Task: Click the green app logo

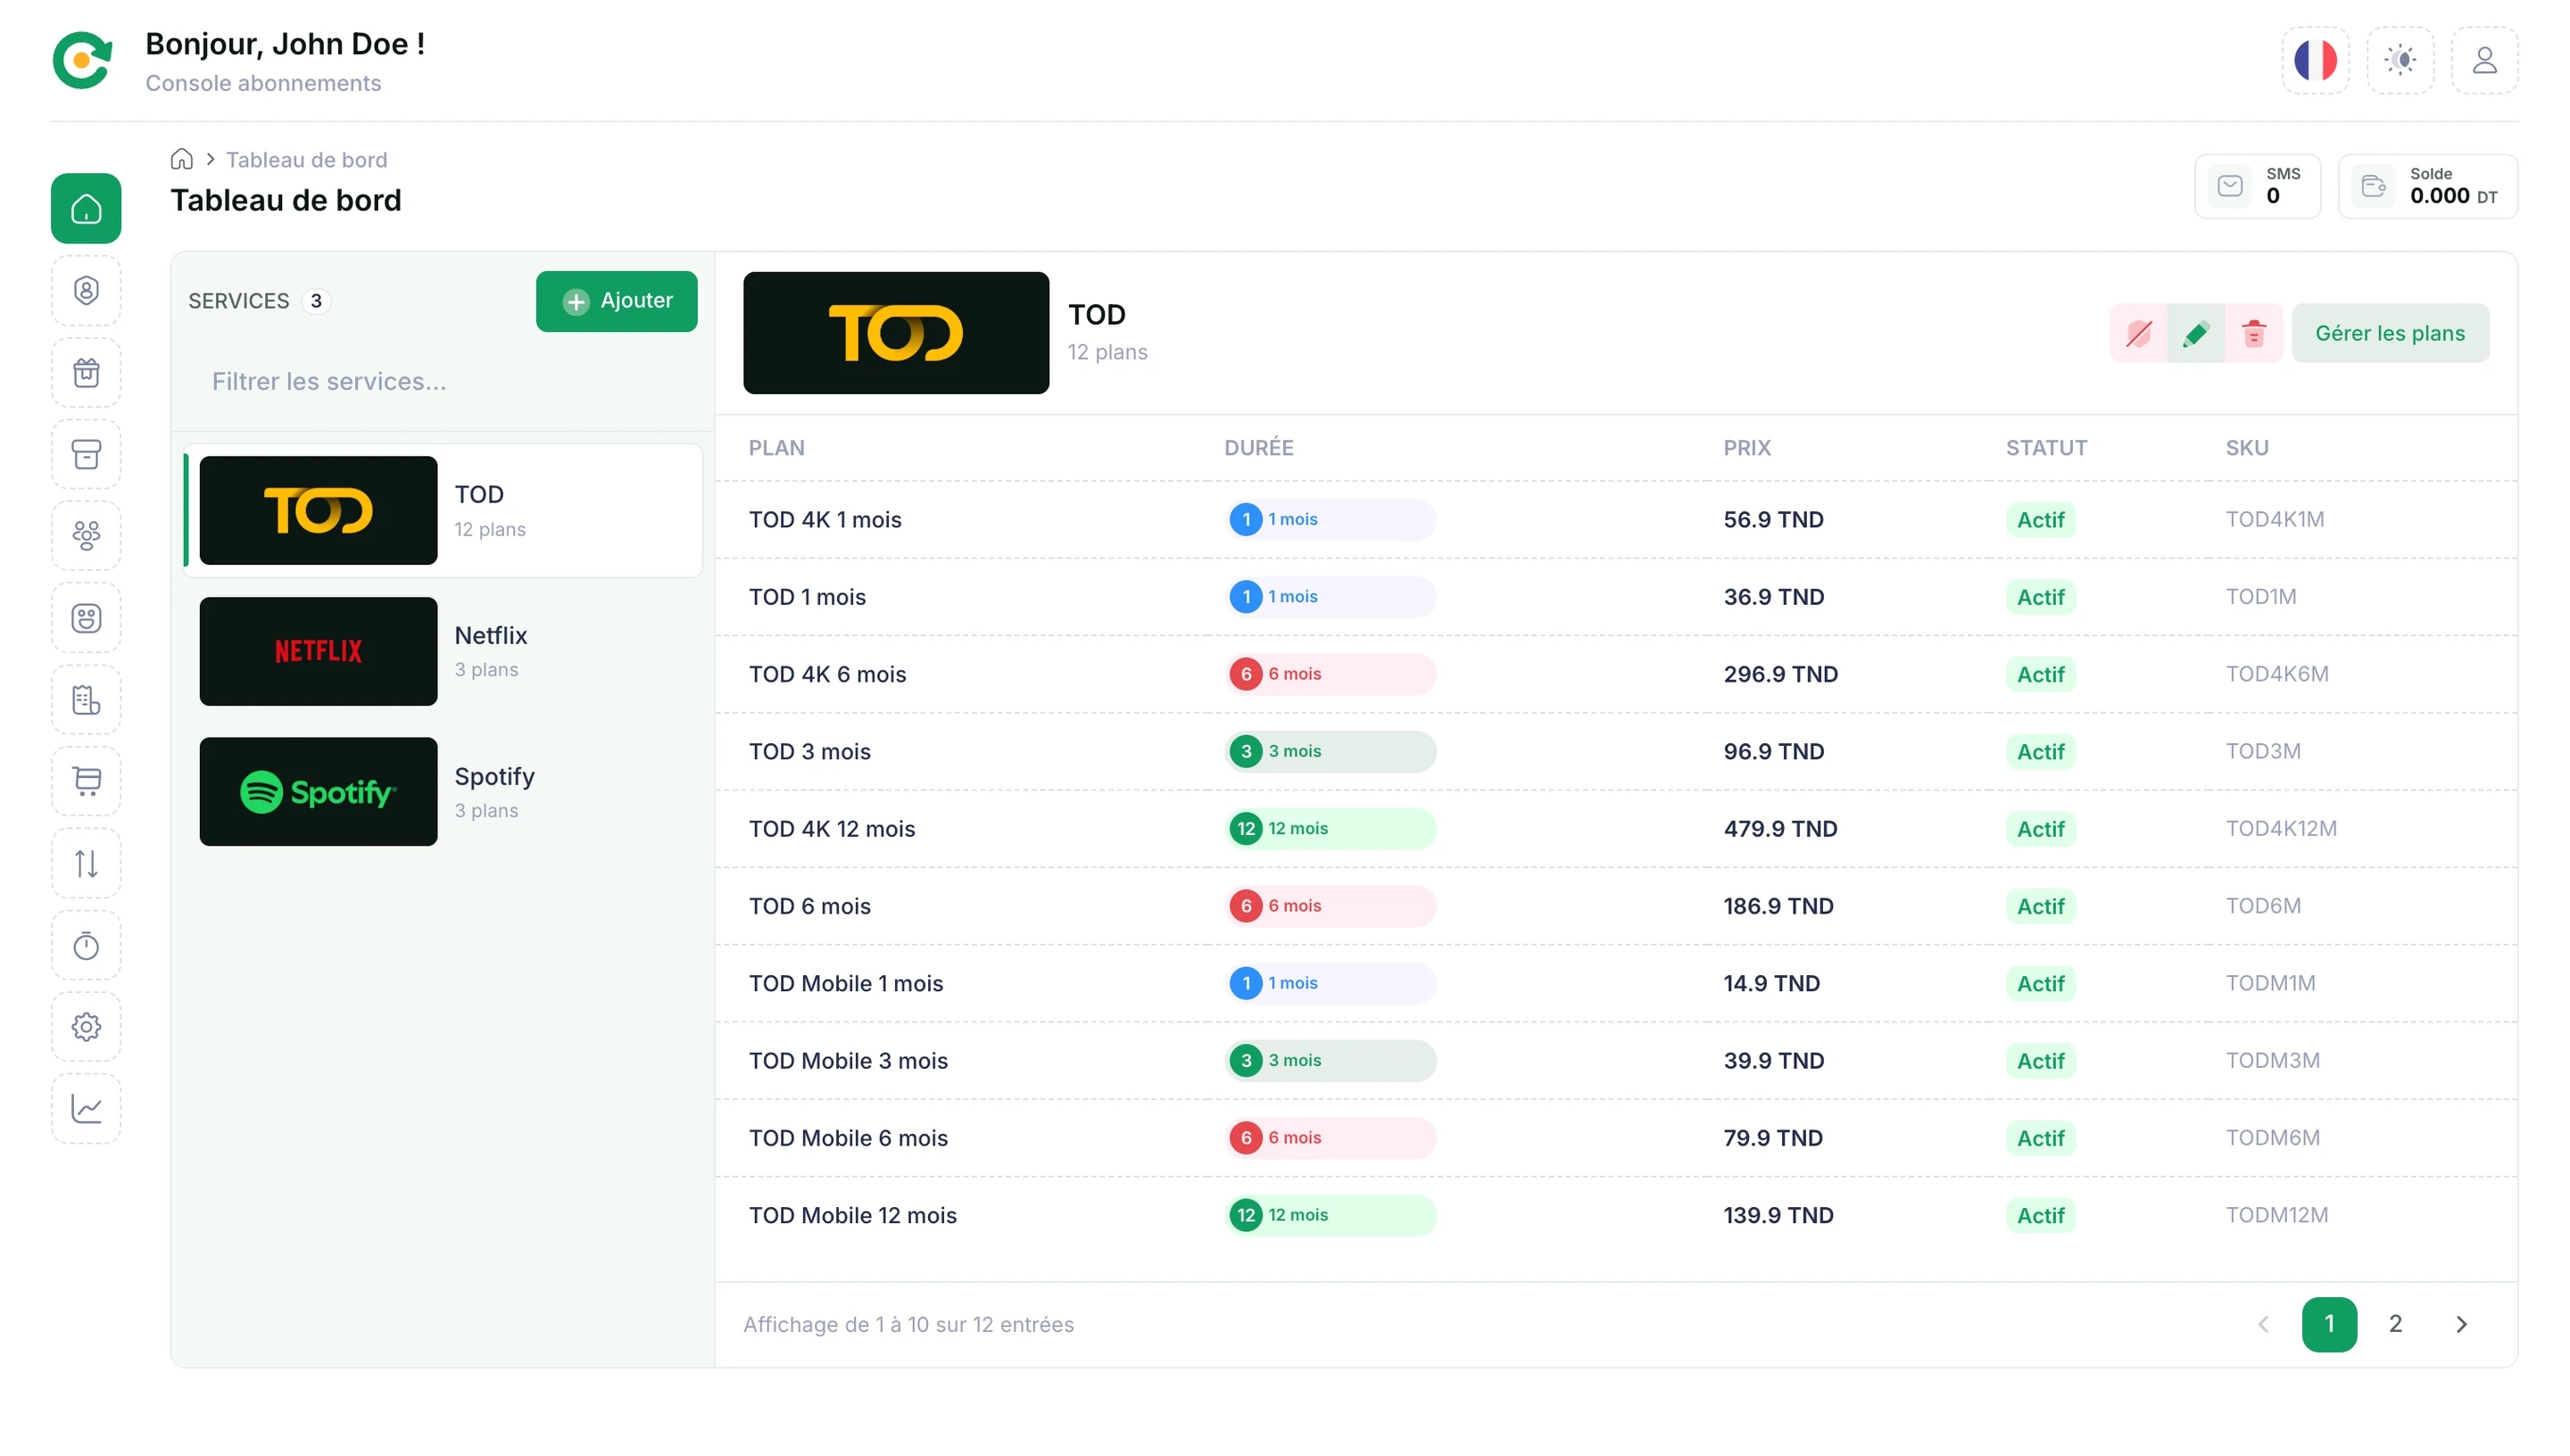Action: click(x=82, y=60)
